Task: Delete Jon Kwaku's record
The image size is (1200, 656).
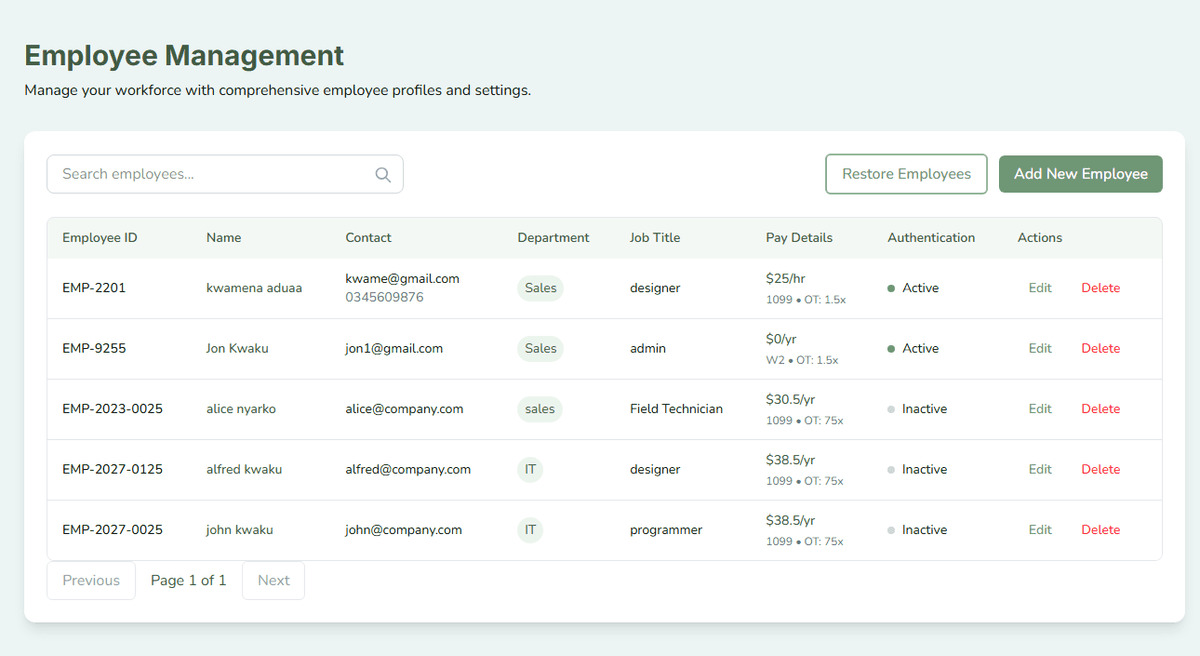Action: (1100, 349)
